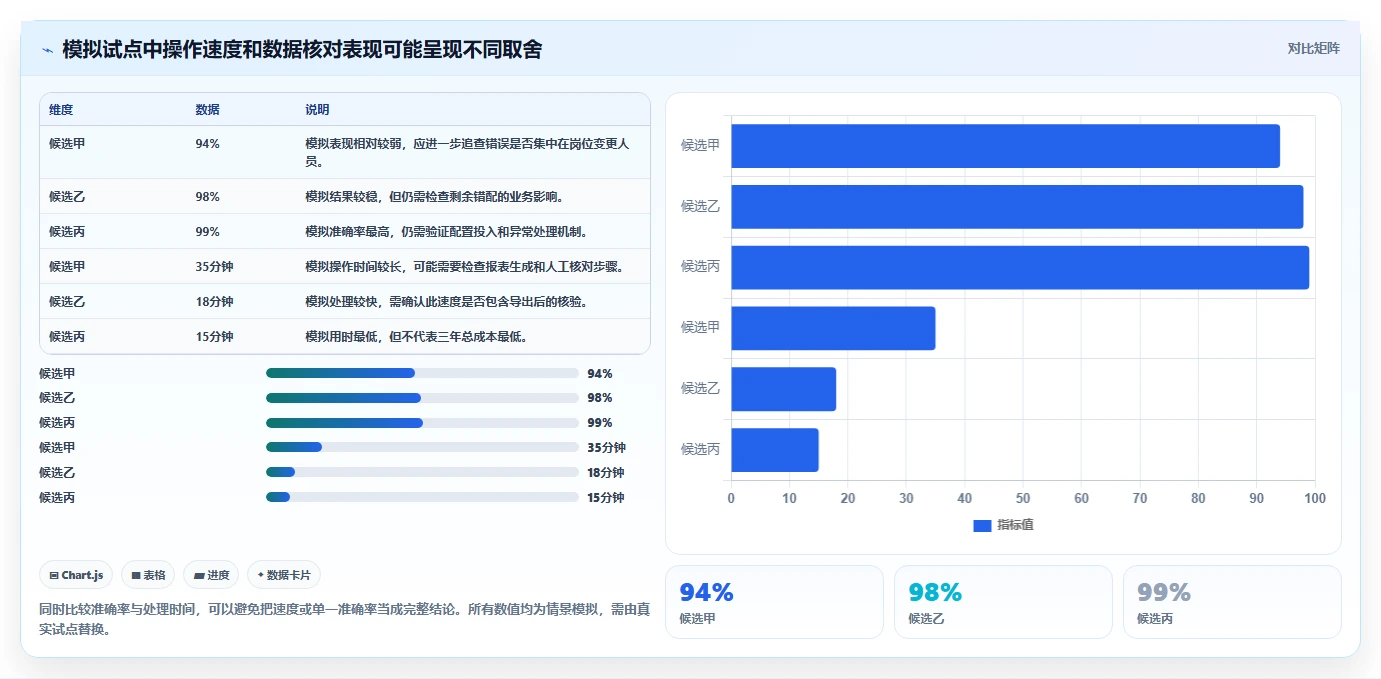Viewport: 1381px width, 679px height.
Task: Click the 99% cell in the table
Action: [207, 232]
